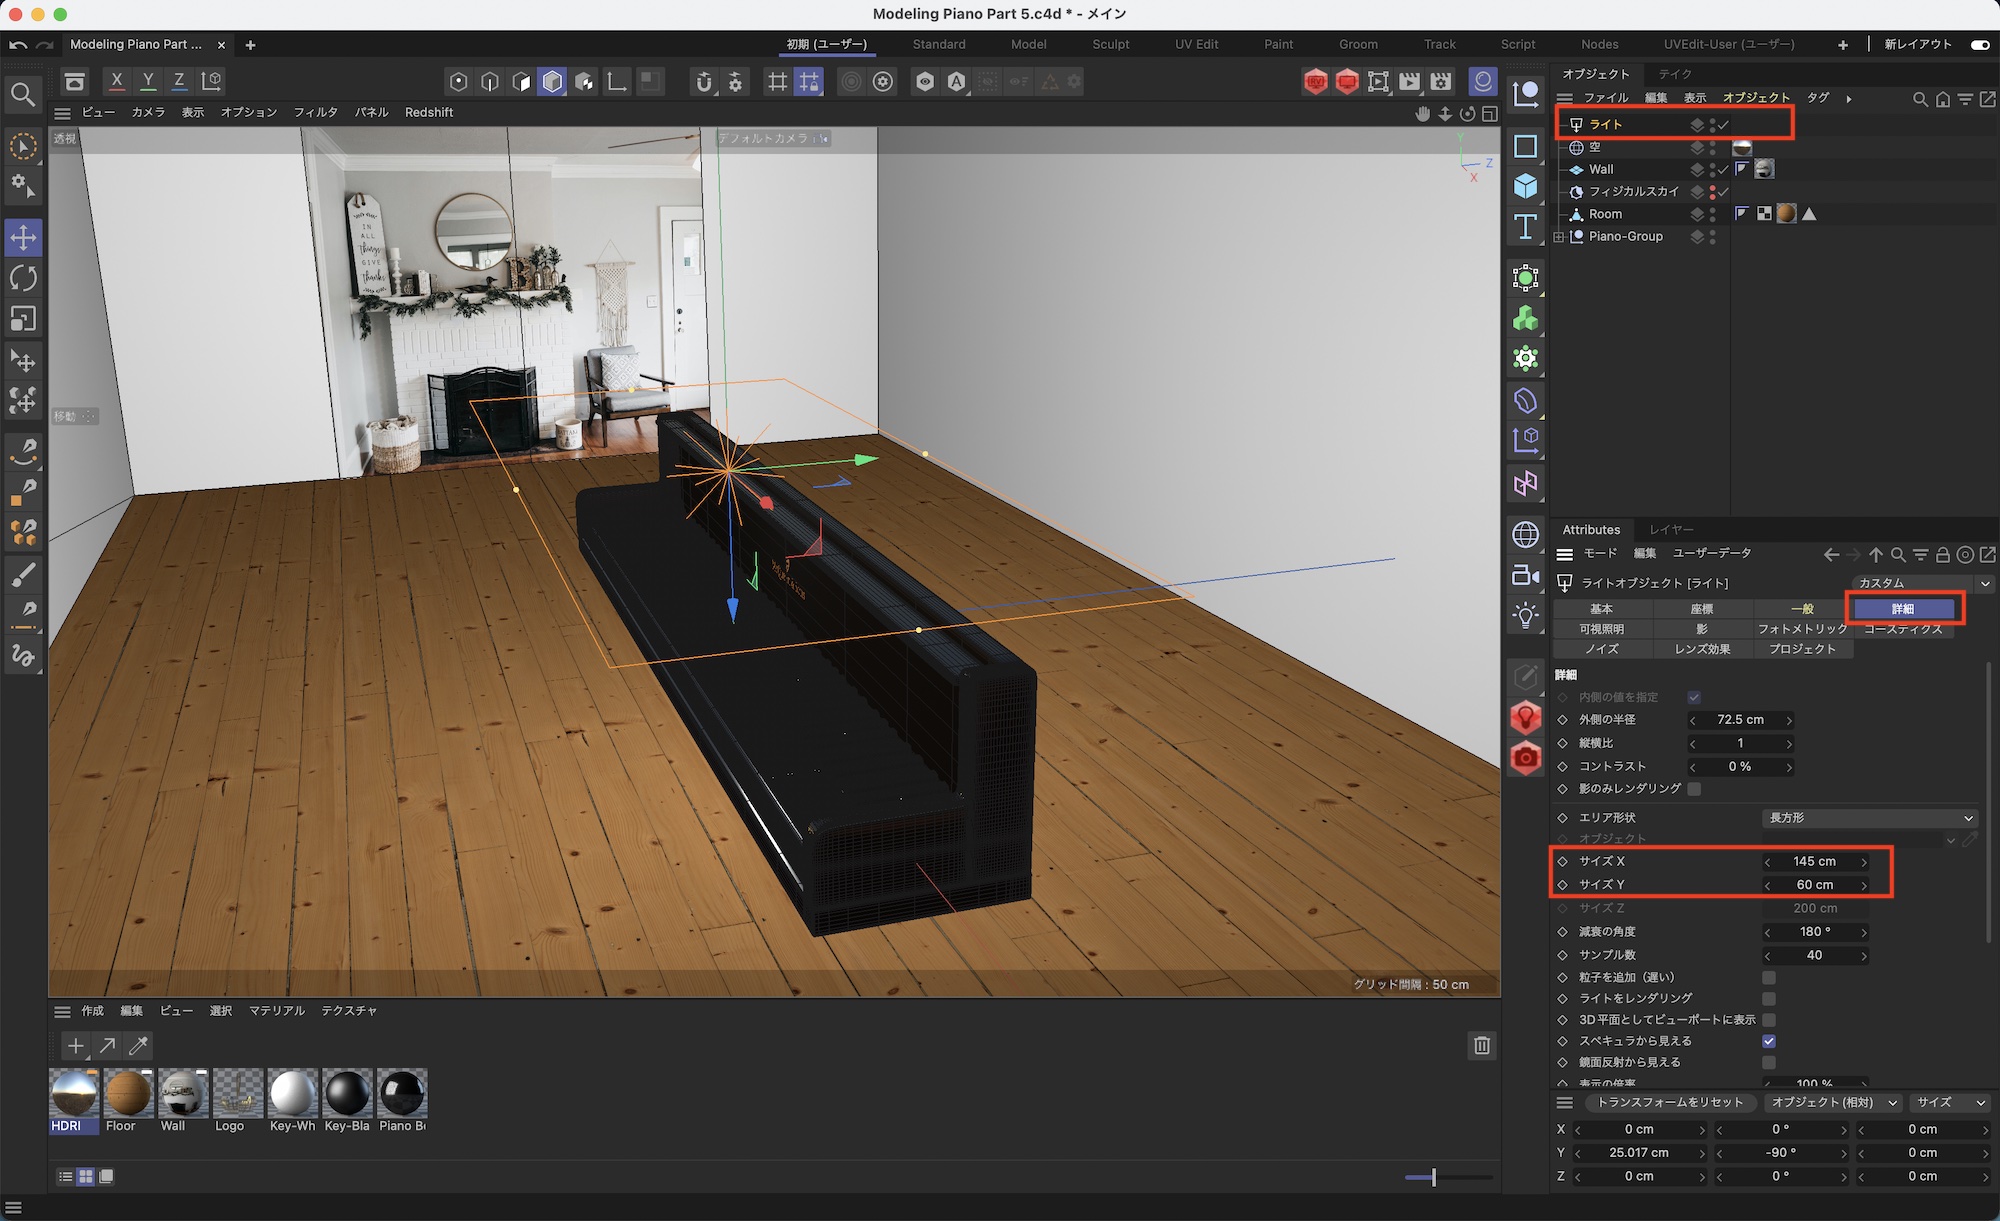Delete material using trash icon
The width and height of the screenshot is (2000, 1221).
click(x=1482, y=1045)
